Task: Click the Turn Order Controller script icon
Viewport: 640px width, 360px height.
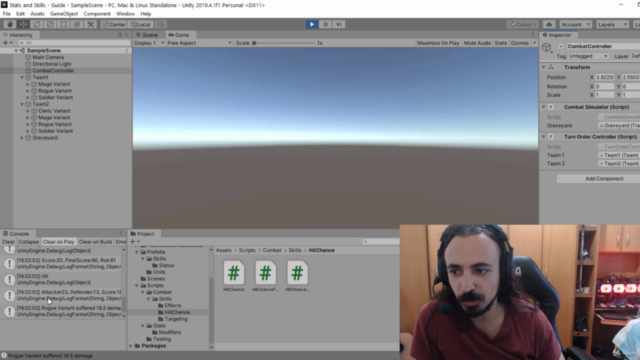Action: pyautogui.click(x=551, y=137)
